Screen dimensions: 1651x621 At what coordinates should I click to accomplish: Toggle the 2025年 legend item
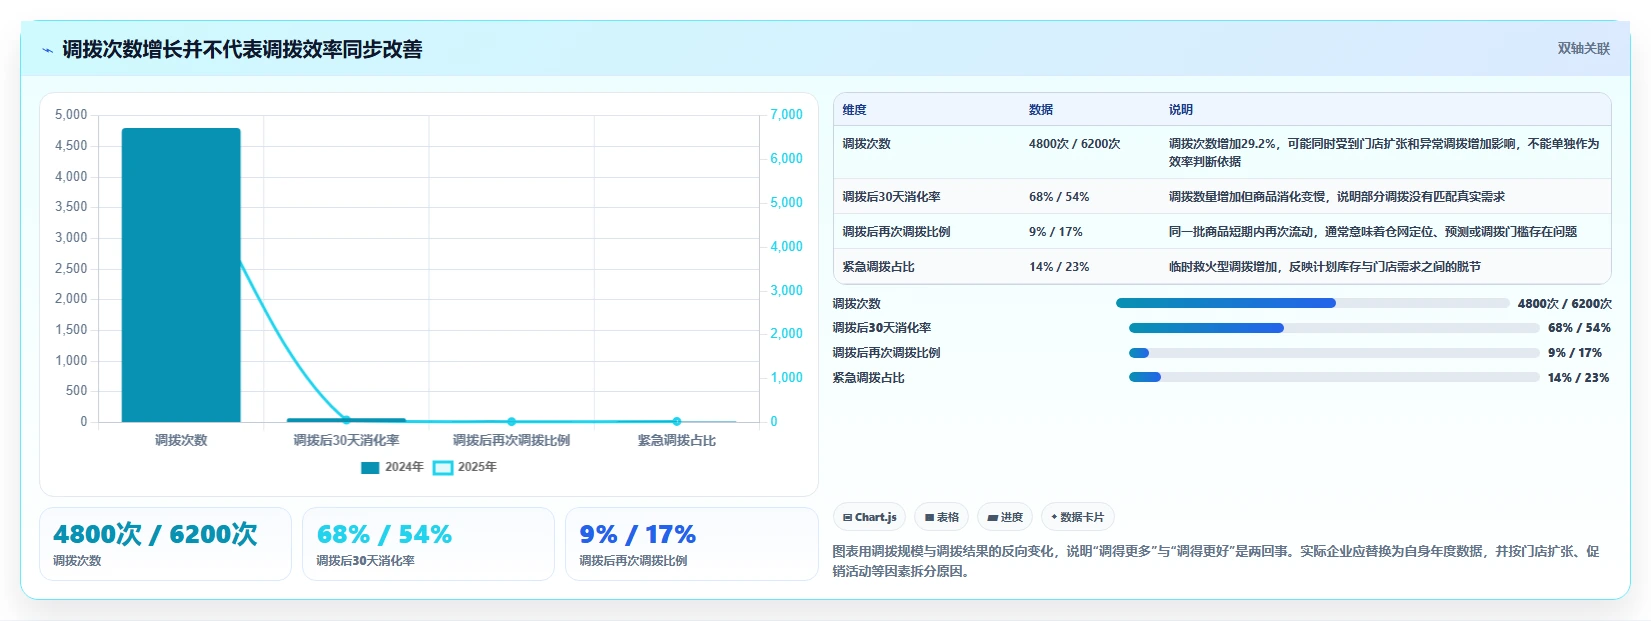tap(465, 467)
